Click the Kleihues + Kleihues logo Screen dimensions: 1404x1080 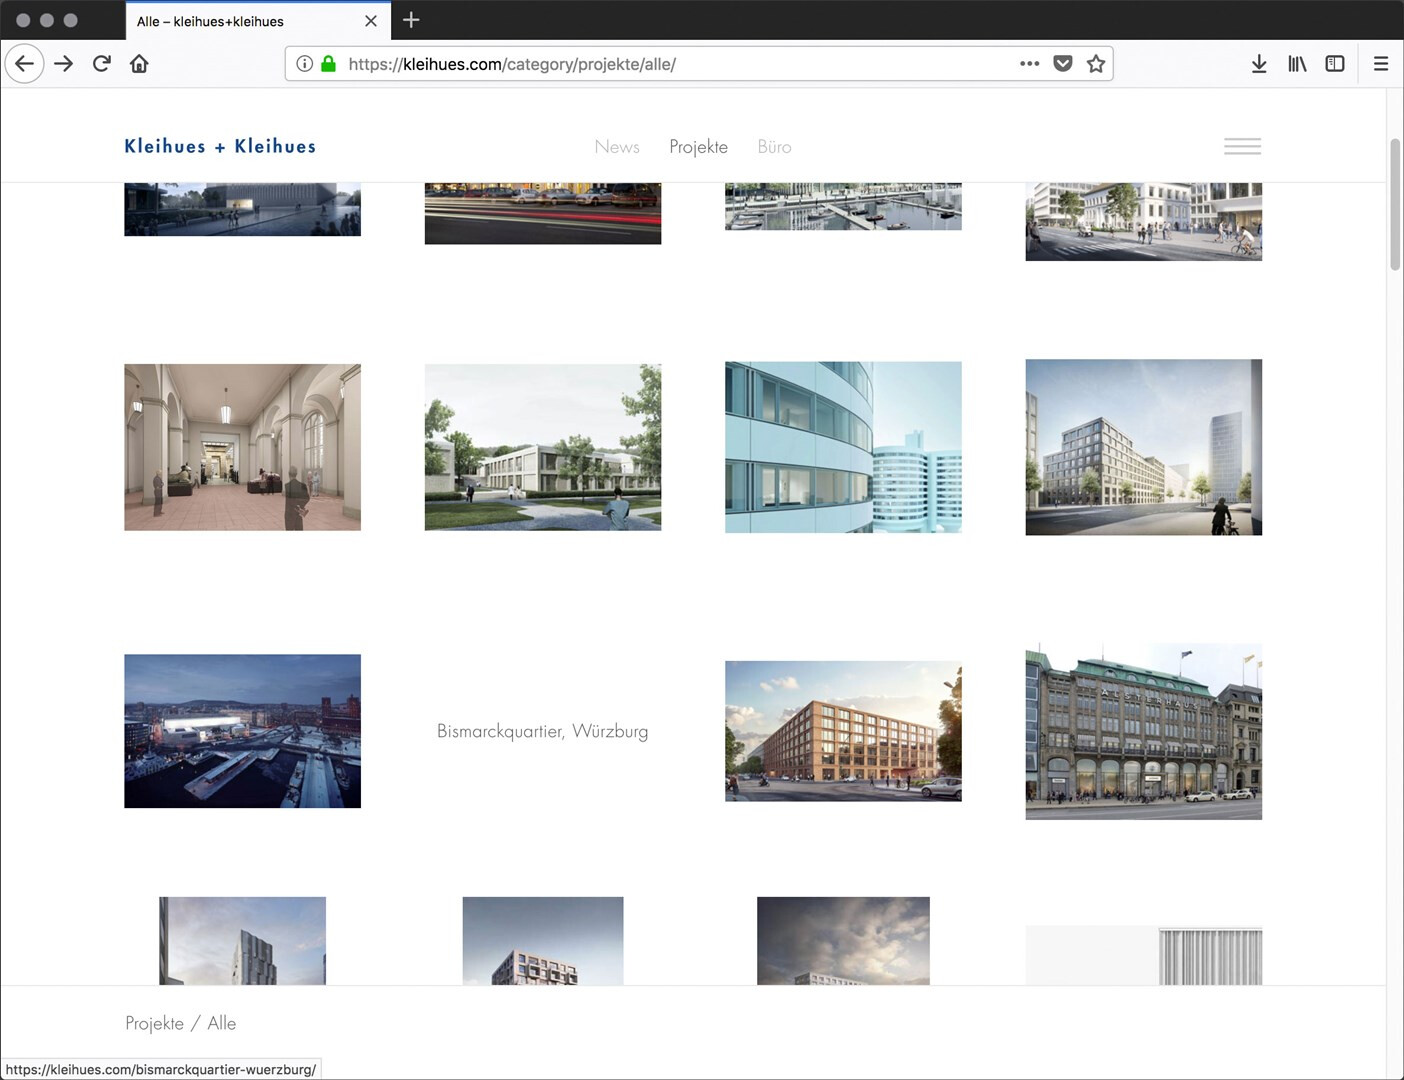point(220,146)
